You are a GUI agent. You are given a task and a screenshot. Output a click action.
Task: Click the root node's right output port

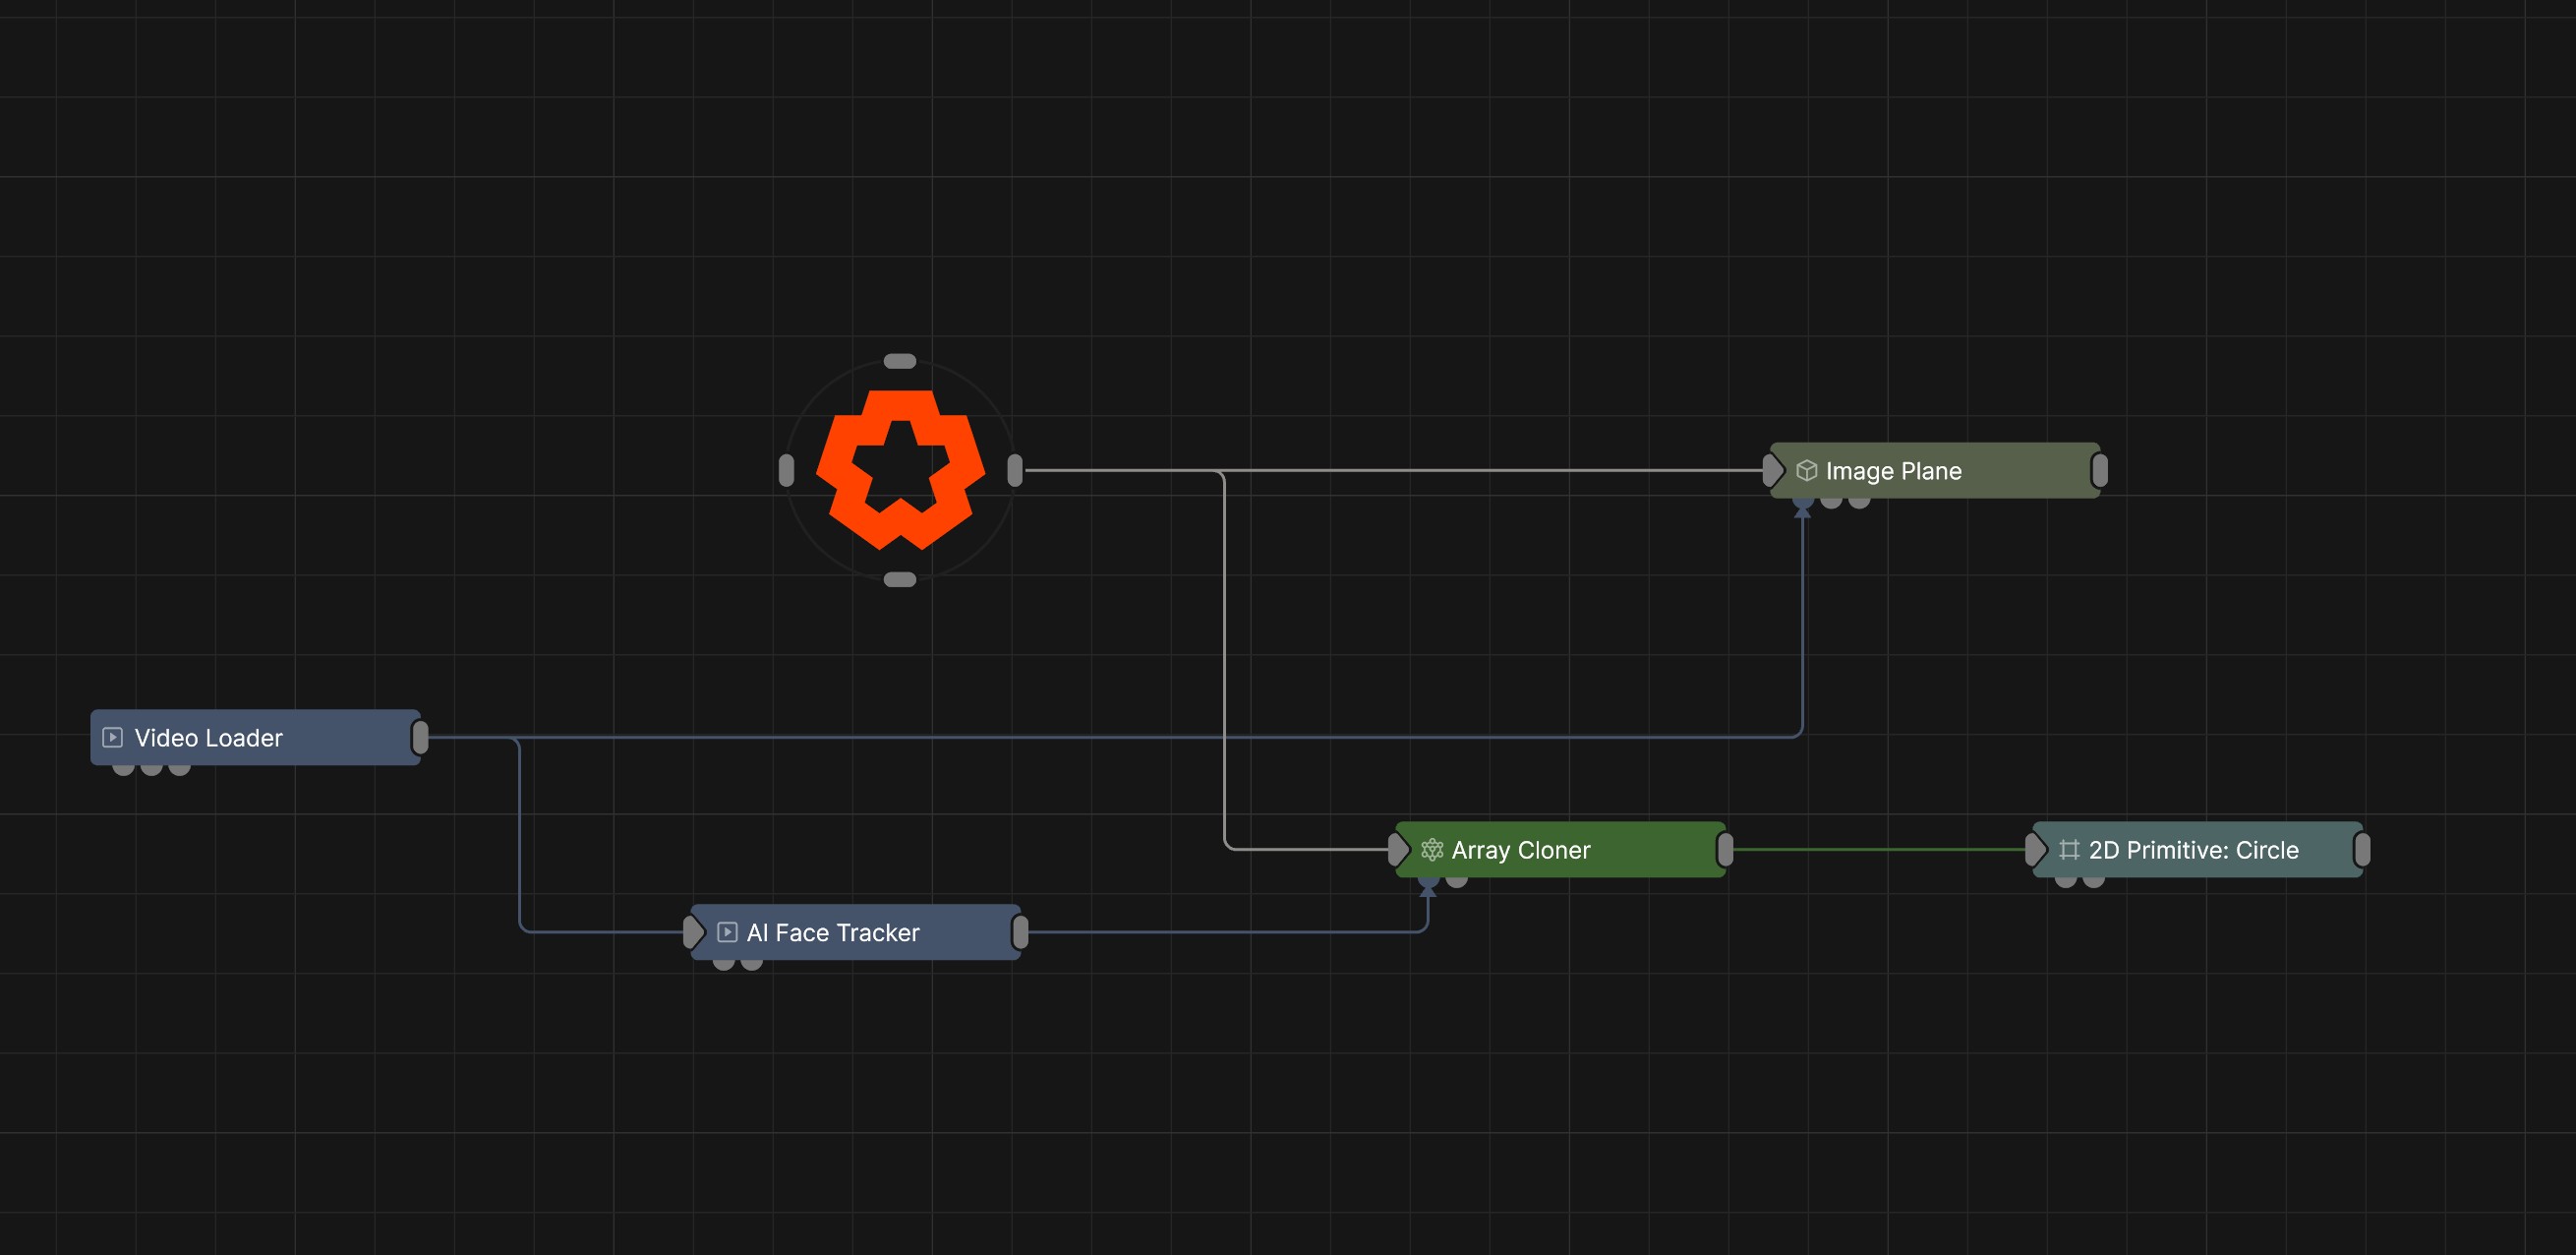click(x=1015, y=470)
